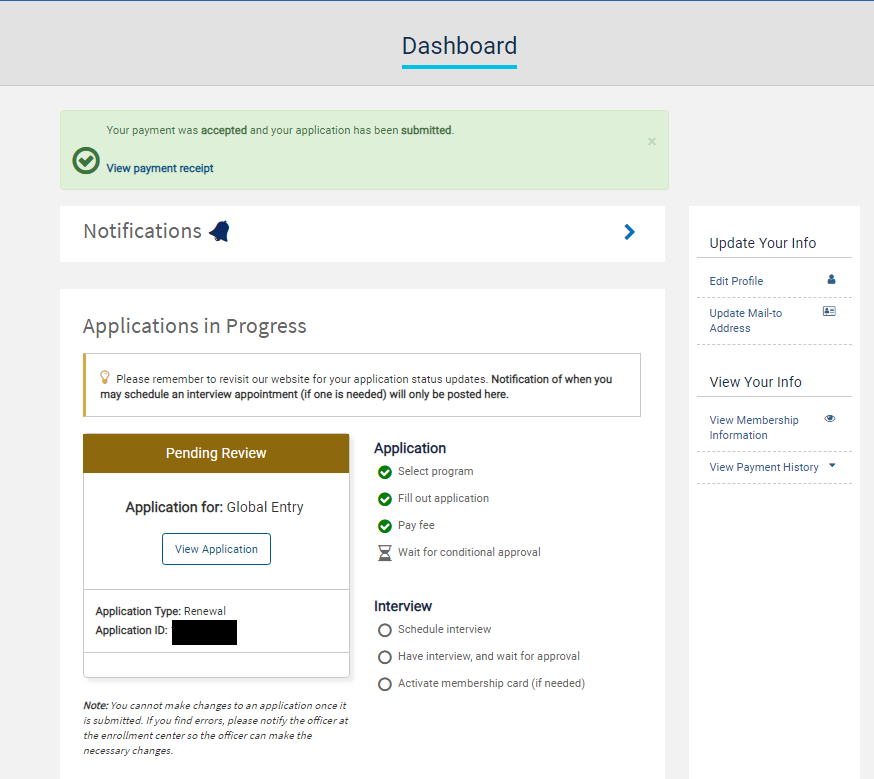Click the 'Application for: Global Entry' text
The image size is (874, 779).
[x=215, y=507]
